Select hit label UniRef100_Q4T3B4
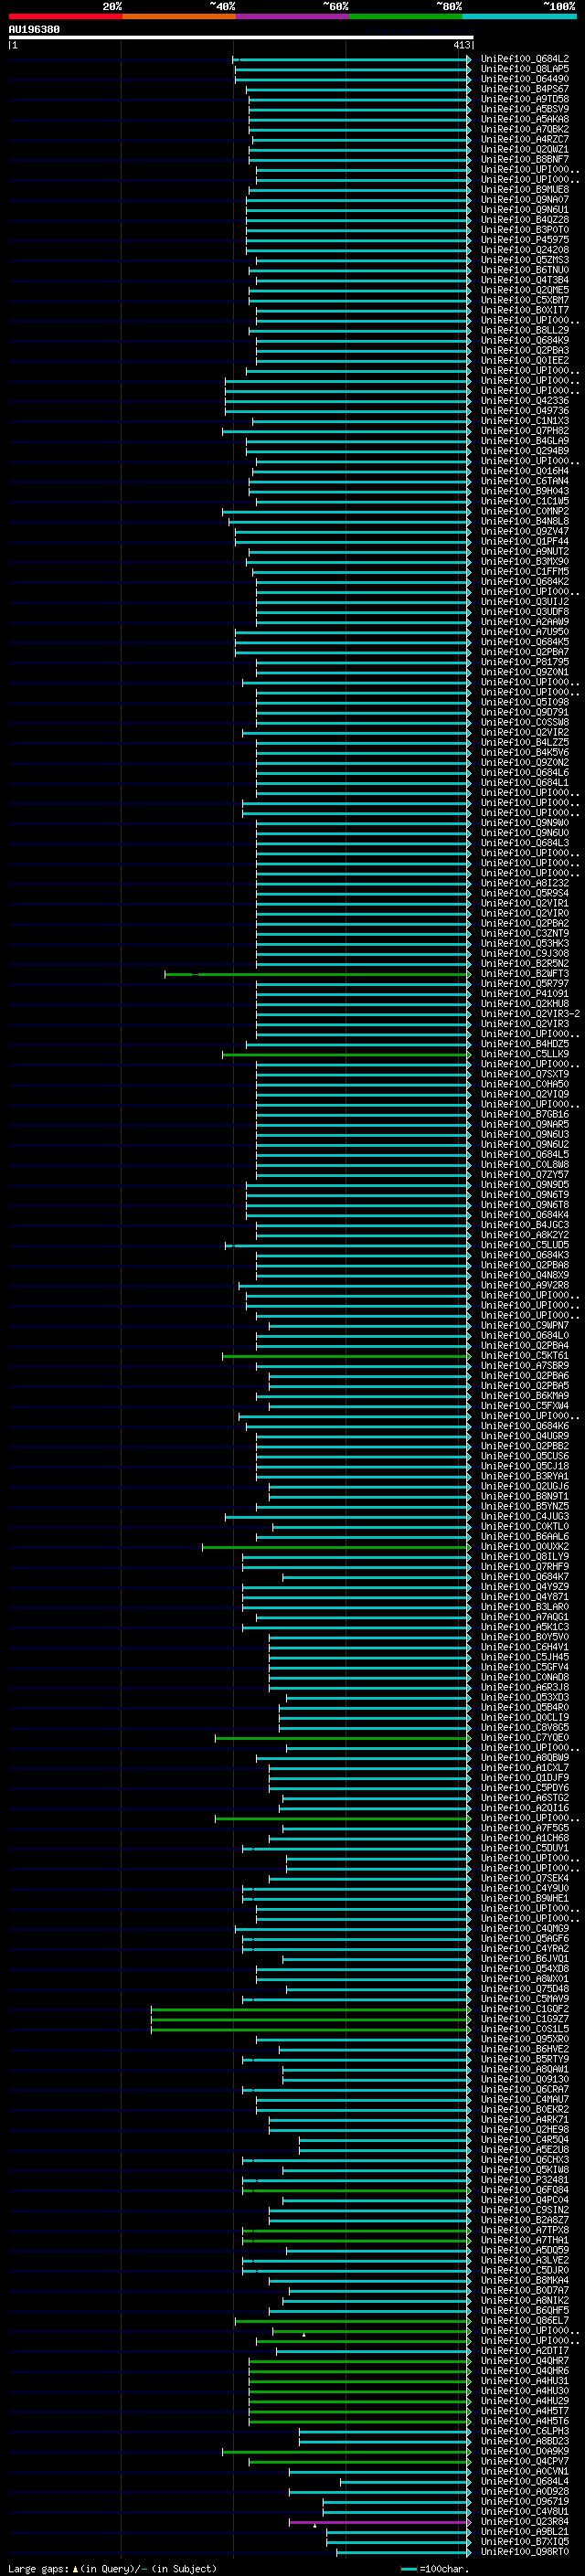585x2576 pixels. (x=524, y=280)
